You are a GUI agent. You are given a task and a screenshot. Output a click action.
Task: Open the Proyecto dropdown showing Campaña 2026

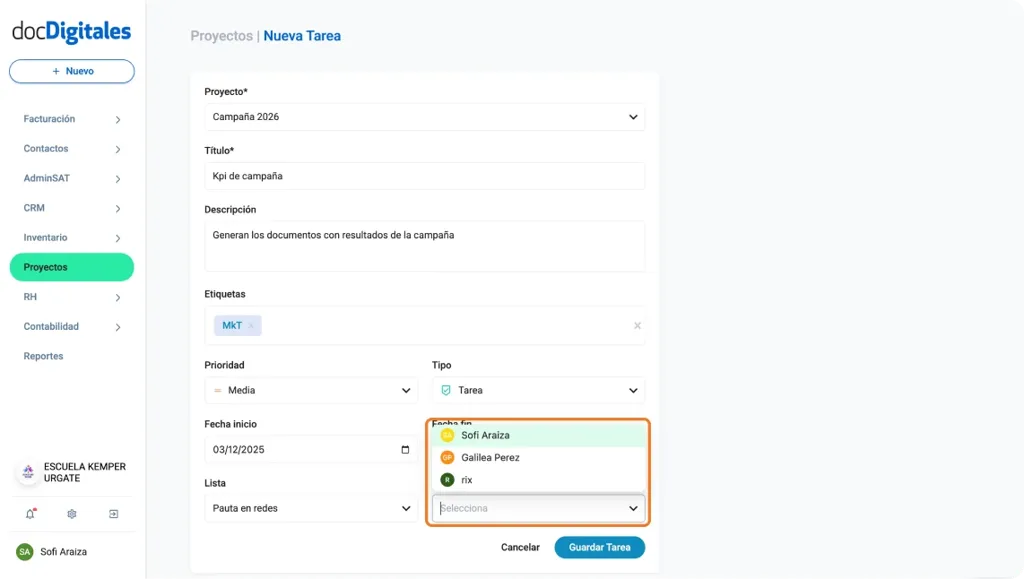(x=425, y=116)
